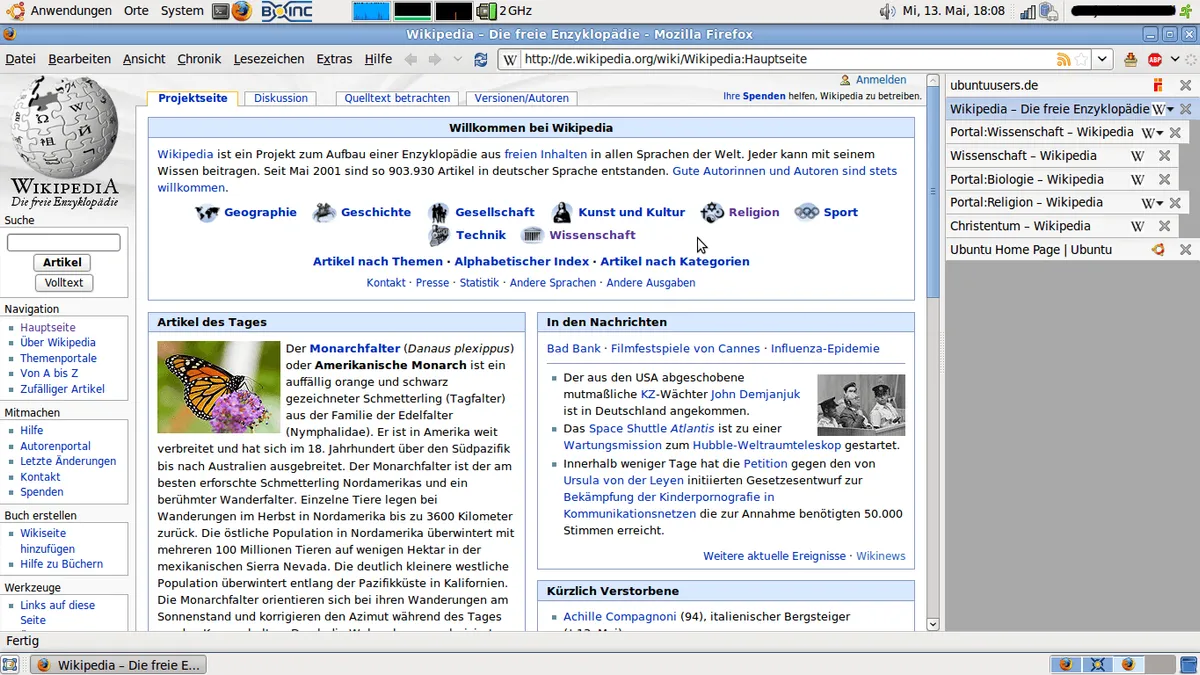
Task: Launch Firefox from the top panel icon
Action: click(x=241, y=11)
